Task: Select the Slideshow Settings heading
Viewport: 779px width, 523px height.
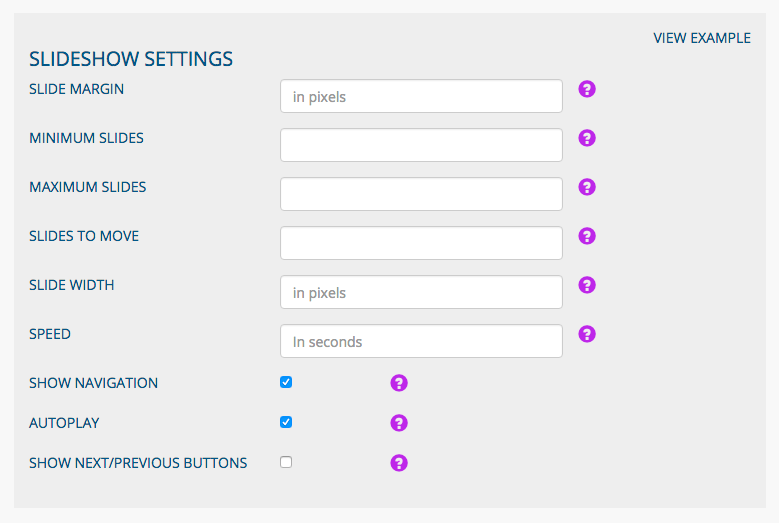Action: click(x=131, y=59)
